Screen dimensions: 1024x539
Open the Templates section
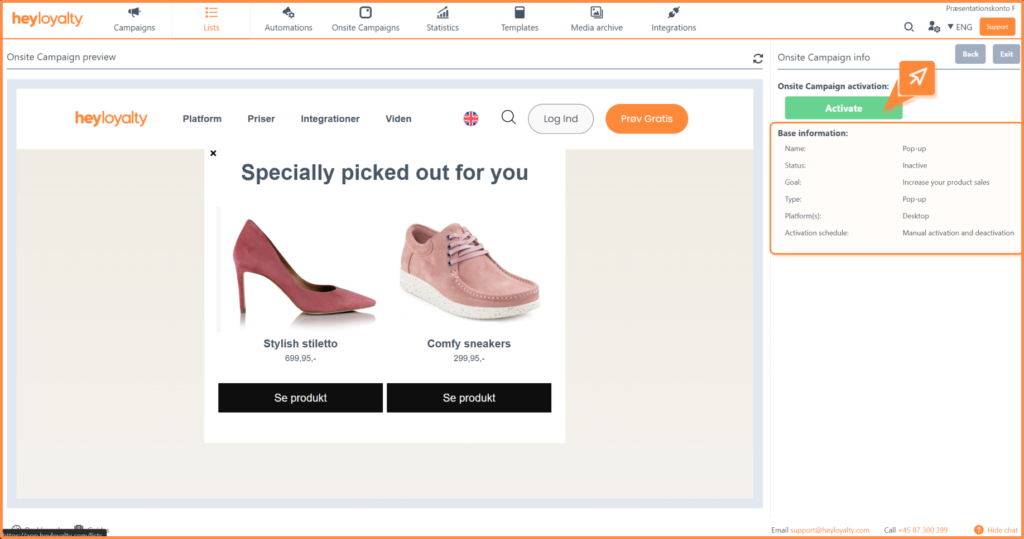pos(519,19)
